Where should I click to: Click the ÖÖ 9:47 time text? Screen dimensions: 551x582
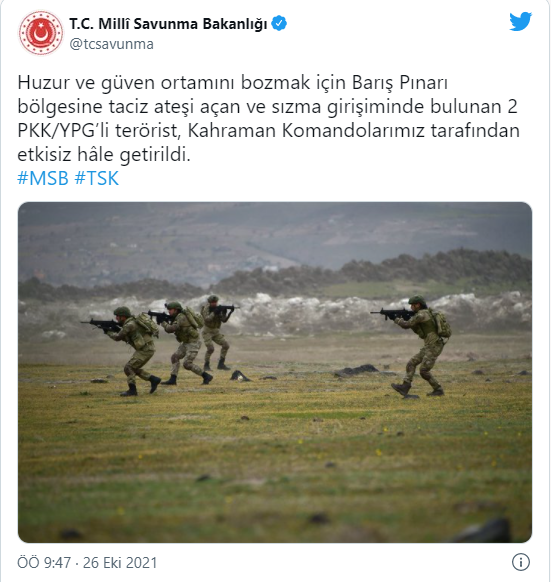pos(44,563)
